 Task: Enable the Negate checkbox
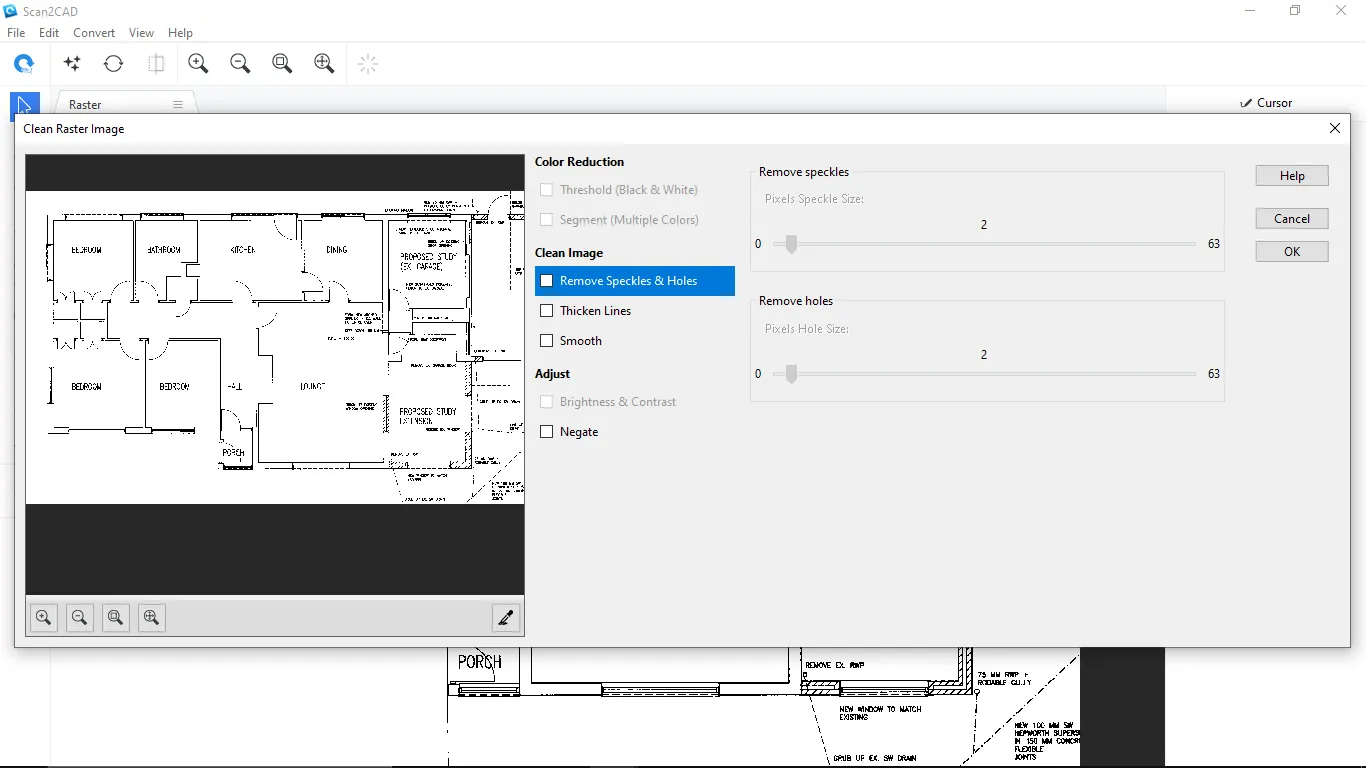[547, 432]
